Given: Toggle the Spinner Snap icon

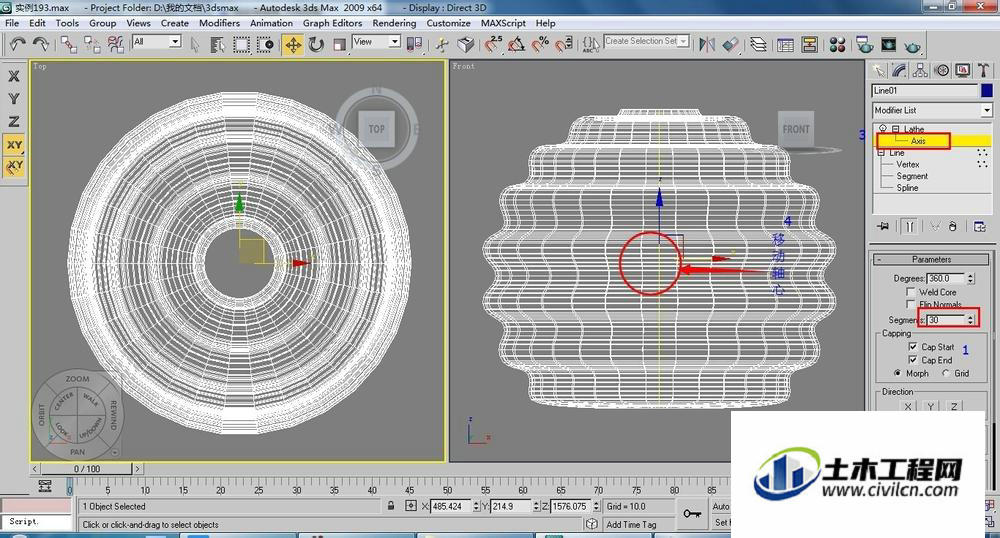Looking at the screenshot, I should 564,44.
